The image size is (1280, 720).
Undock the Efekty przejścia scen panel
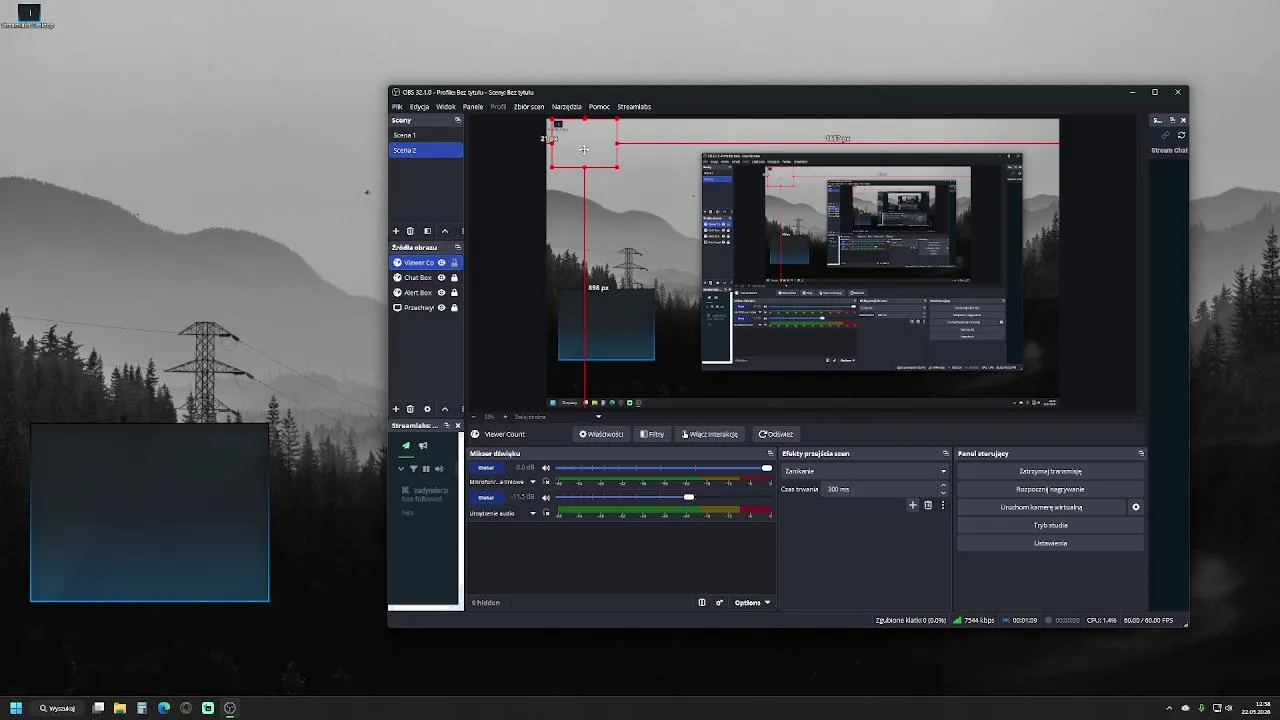pos(945,454)
